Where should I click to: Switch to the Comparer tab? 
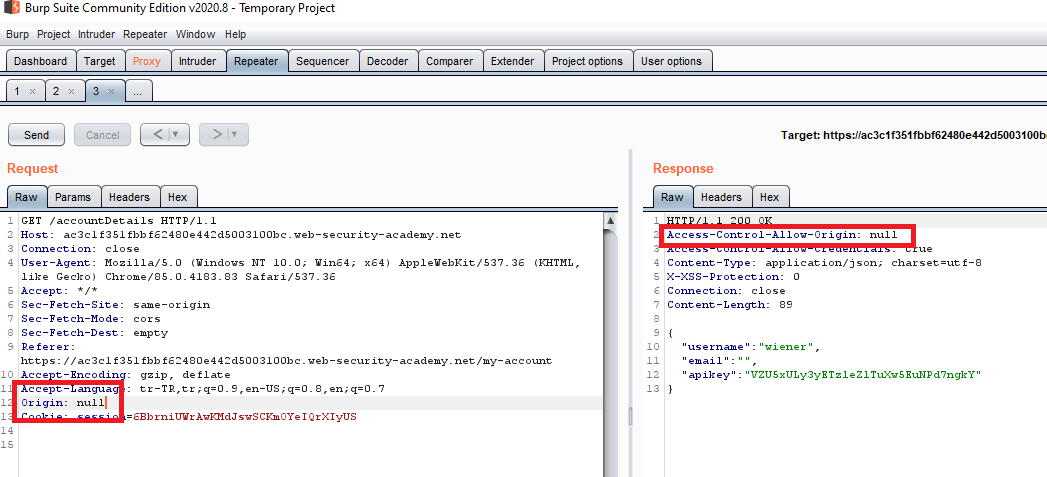click(x=450, y=61)
